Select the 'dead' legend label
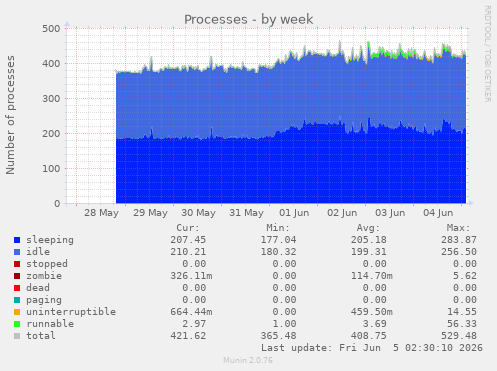This screenshot has width=497, height=371. tap(38, 288)
